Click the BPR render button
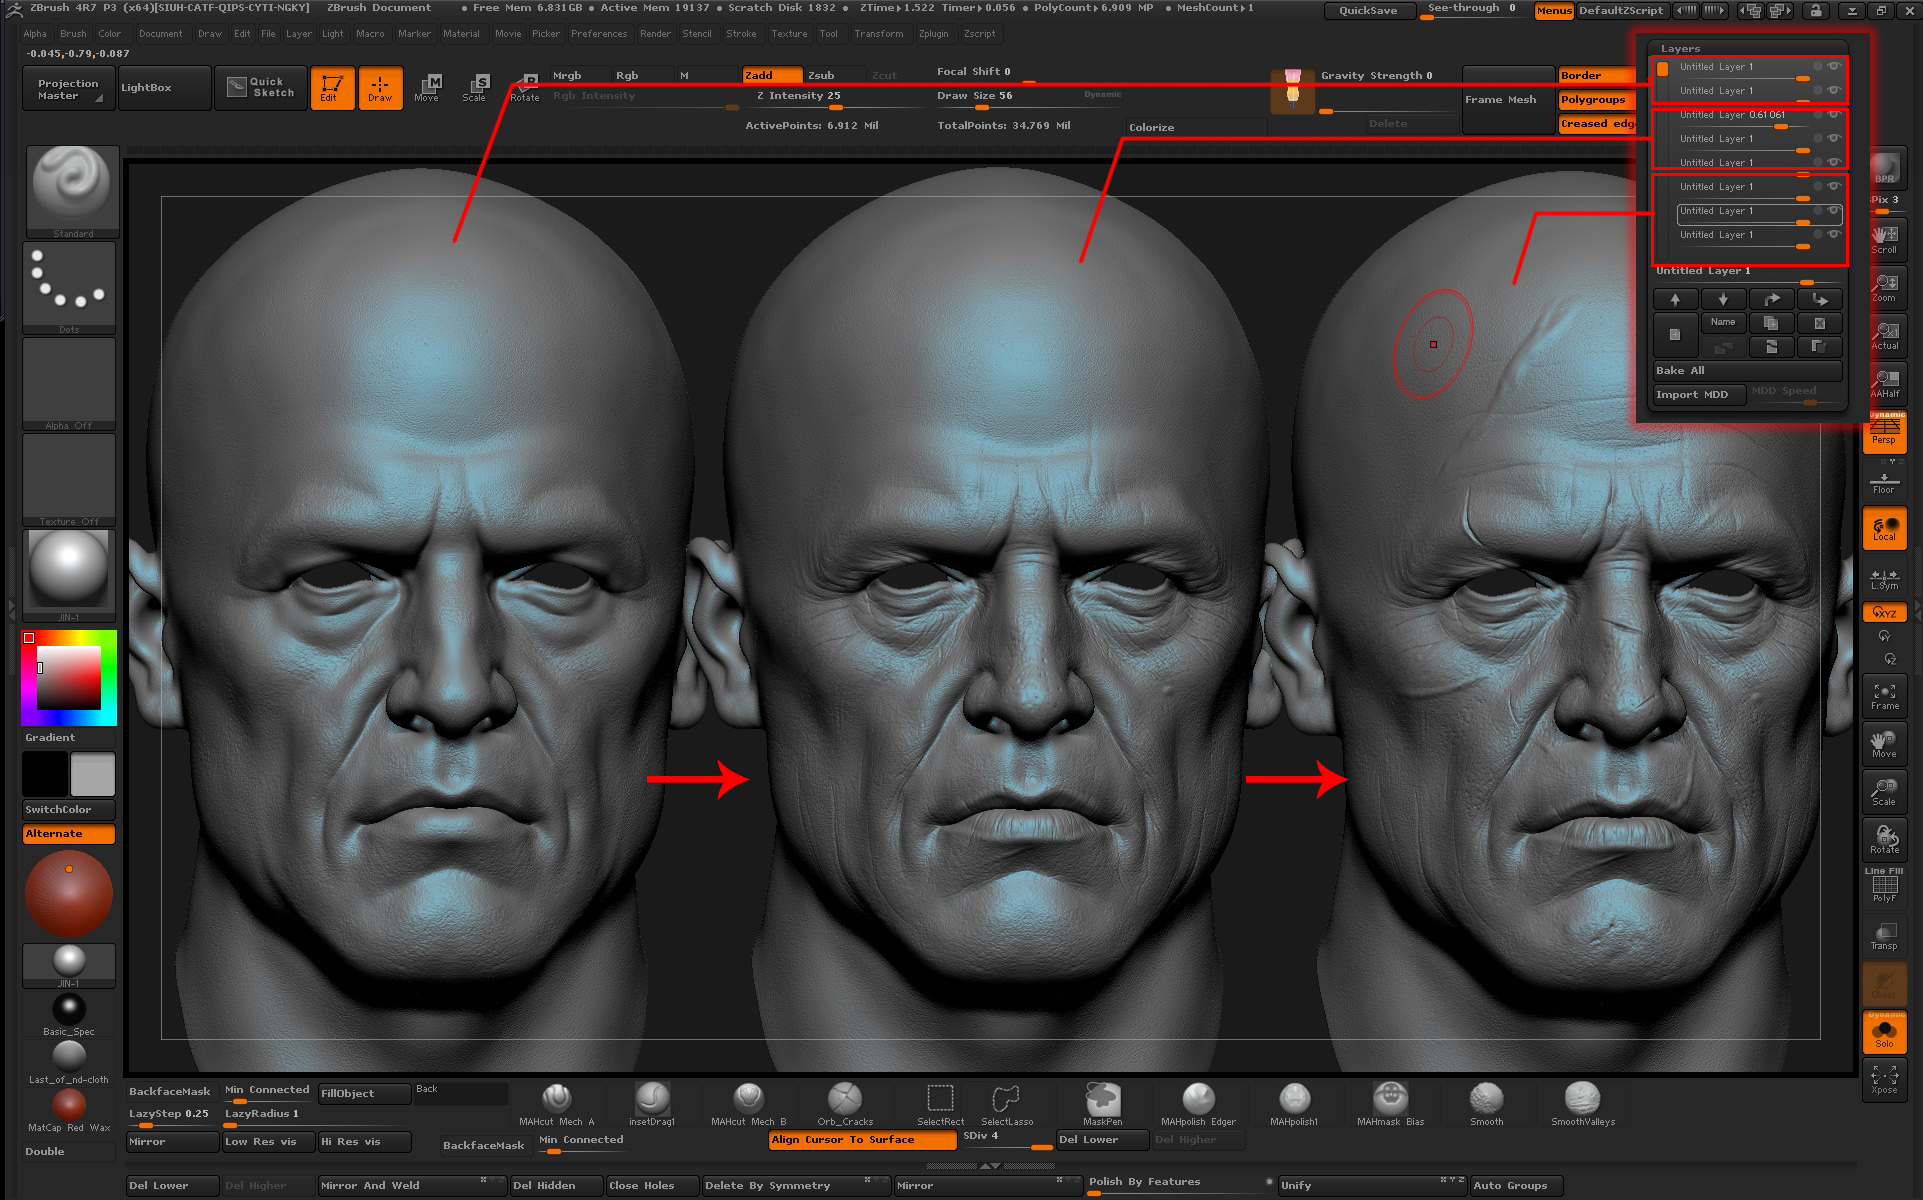This screenshot has height=1200, width=1923. [1885, 168]
